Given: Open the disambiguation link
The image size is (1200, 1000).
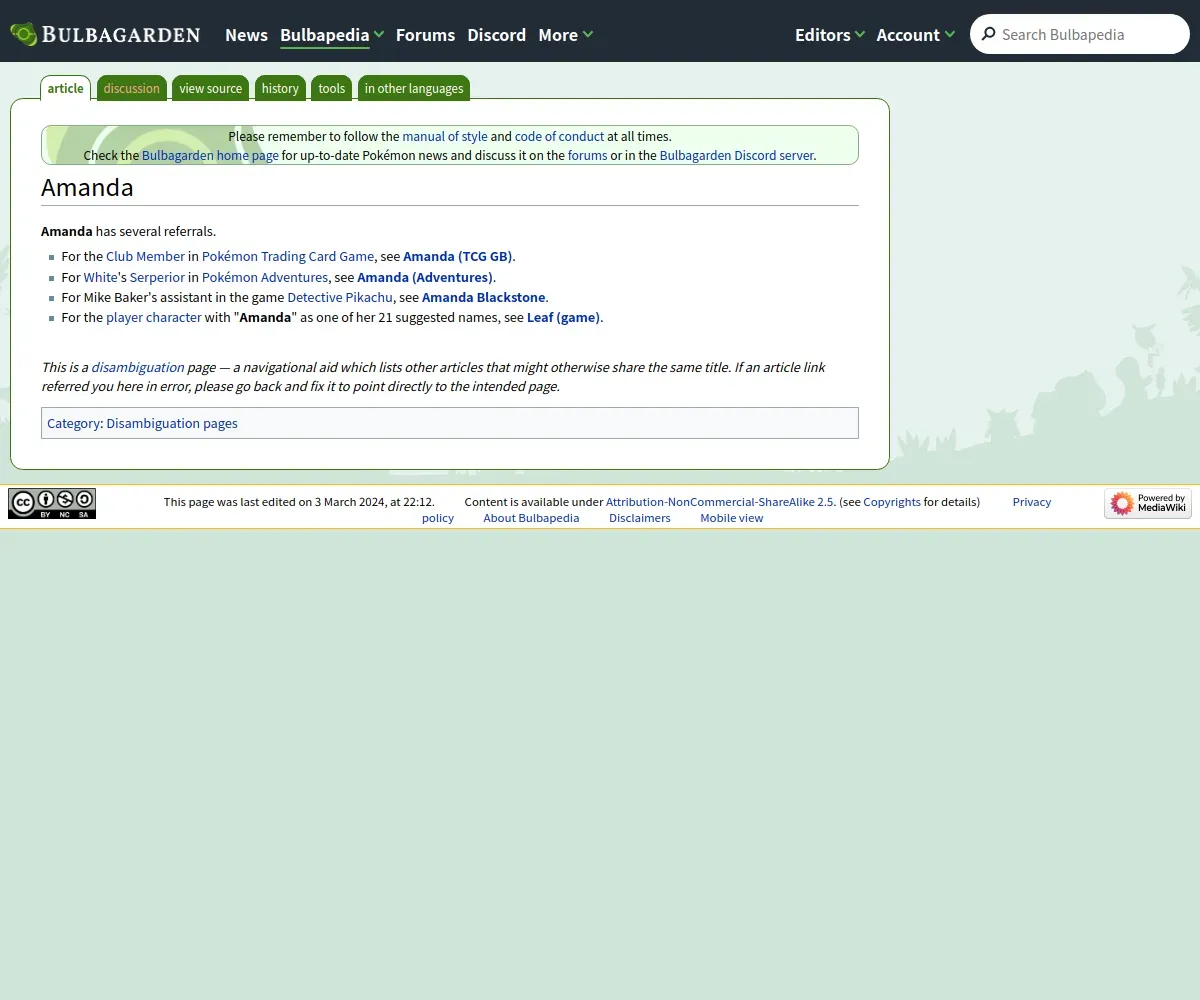Looking at the screenshot, I should point(138,367).
